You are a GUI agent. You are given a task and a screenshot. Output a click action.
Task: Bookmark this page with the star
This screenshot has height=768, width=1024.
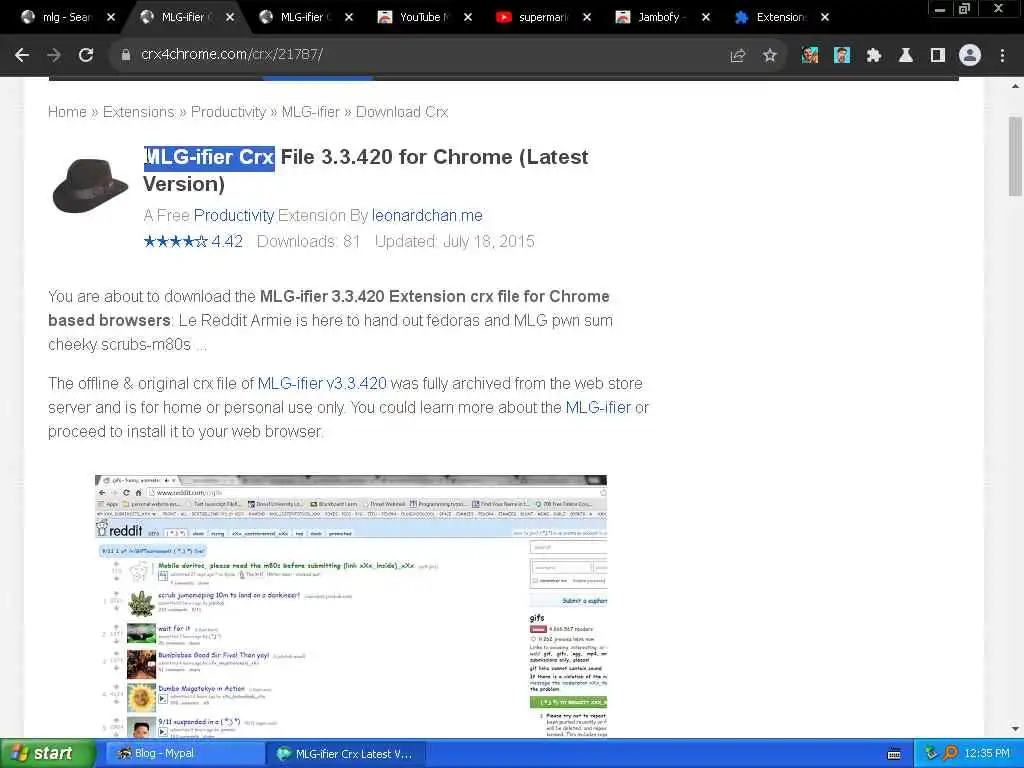(x=770, y=56)
